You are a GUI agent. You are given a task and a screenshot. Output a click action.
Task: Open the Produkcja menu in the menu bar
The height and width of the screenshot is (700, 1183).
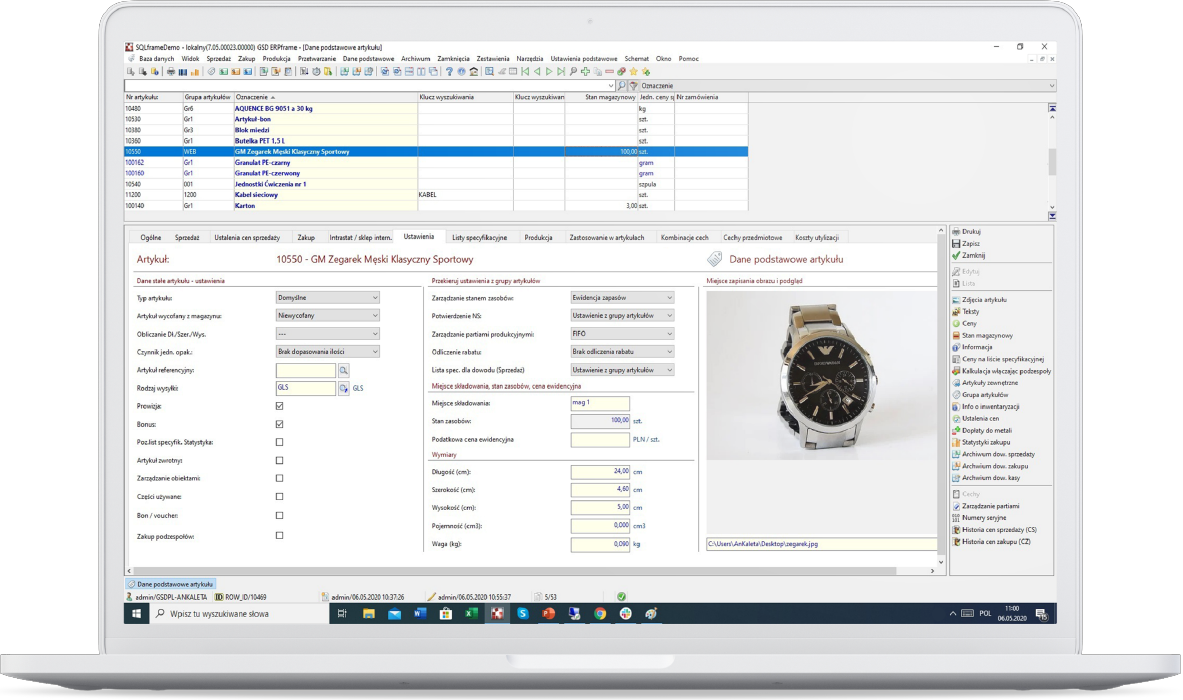(276, 59)
